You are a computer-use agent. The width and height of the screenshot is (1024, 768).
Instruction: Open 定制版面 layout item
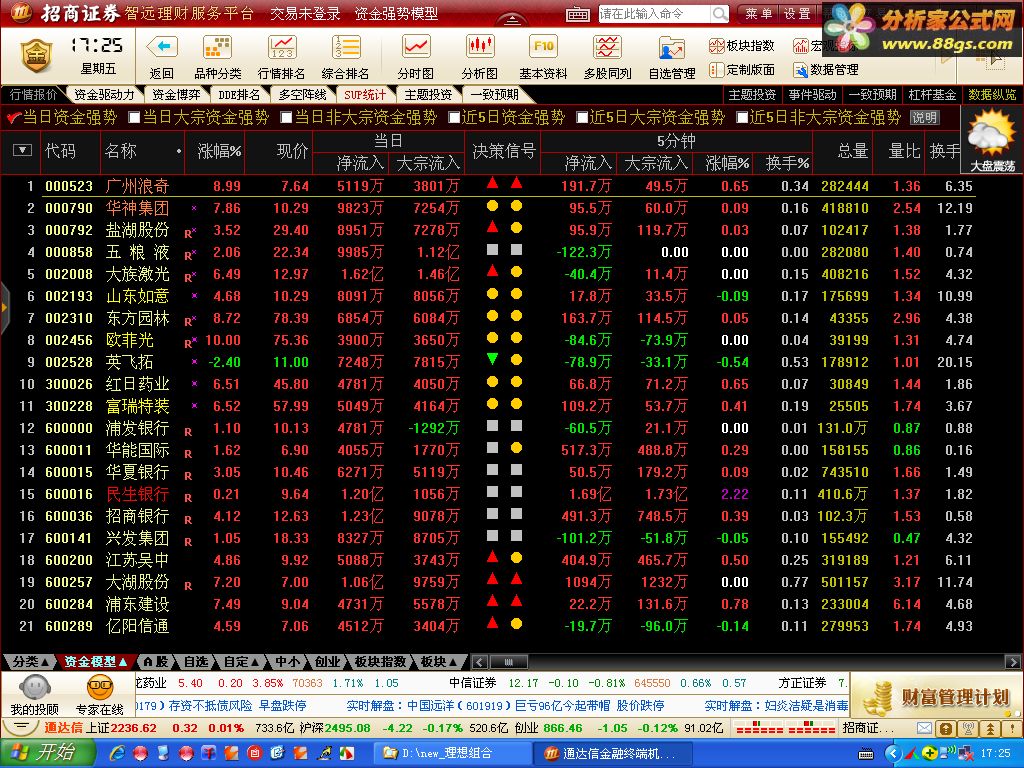tap(742, 69)
